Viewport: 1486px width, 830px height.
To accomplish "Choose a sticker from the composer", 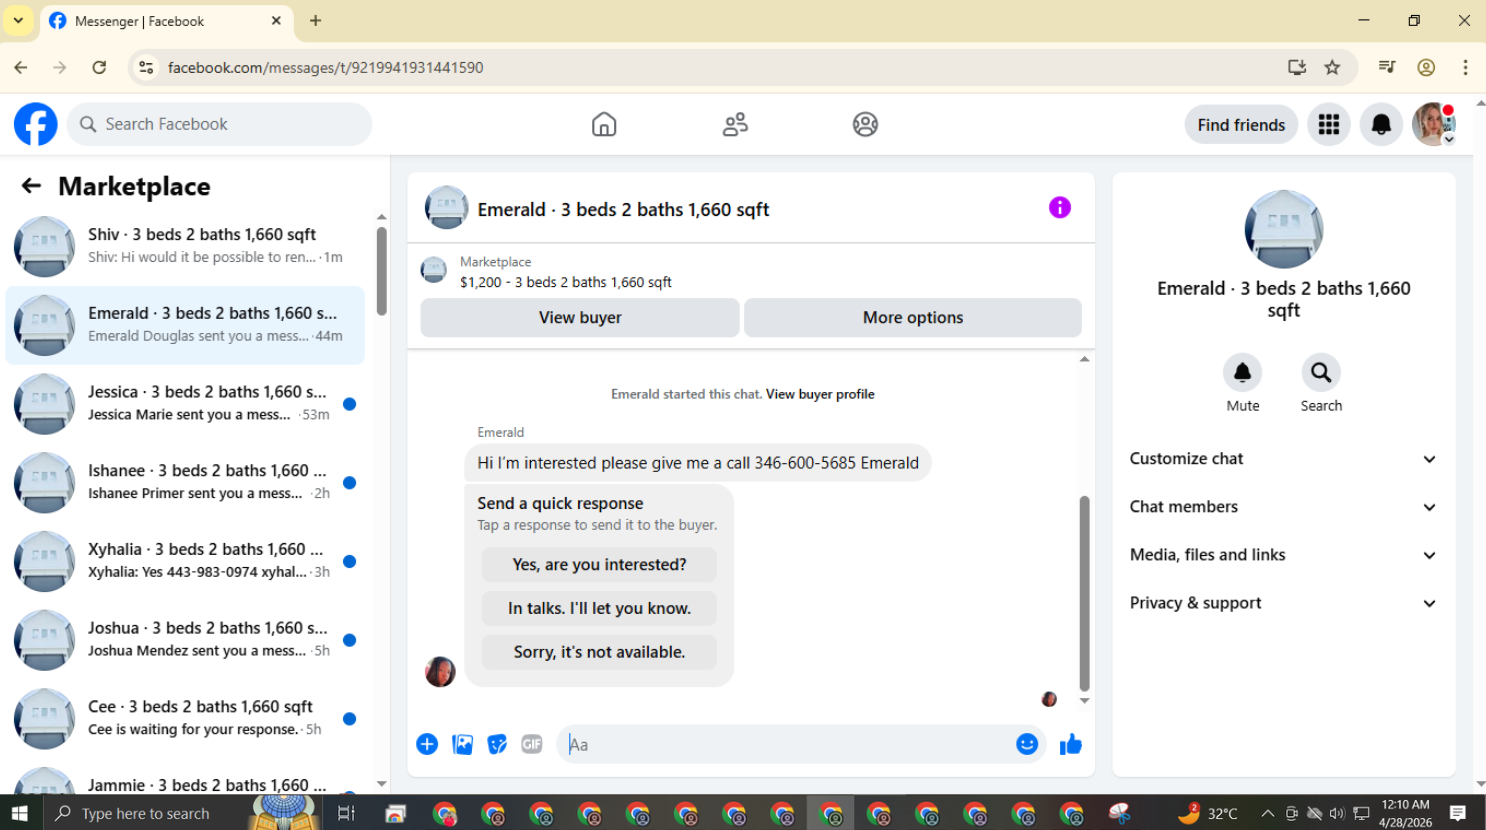I will pyautogui.click(x=497, y=744).
